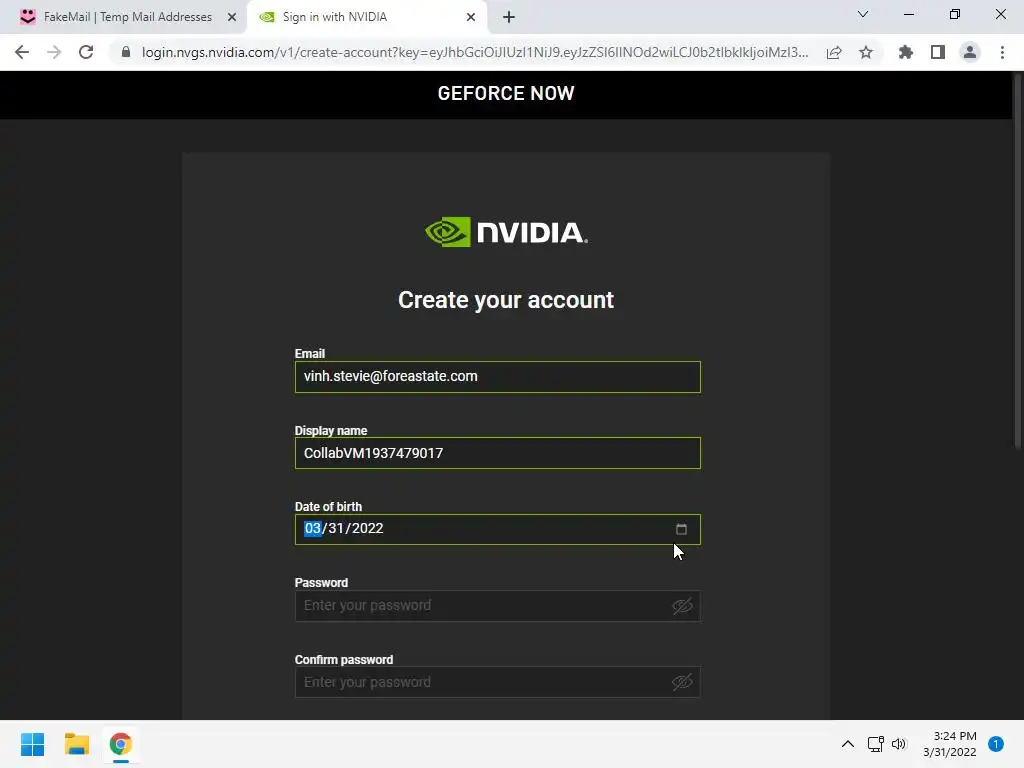Screen dimensions: 1024x768
Task: Minimize the Chrome window
Action: 908,14
